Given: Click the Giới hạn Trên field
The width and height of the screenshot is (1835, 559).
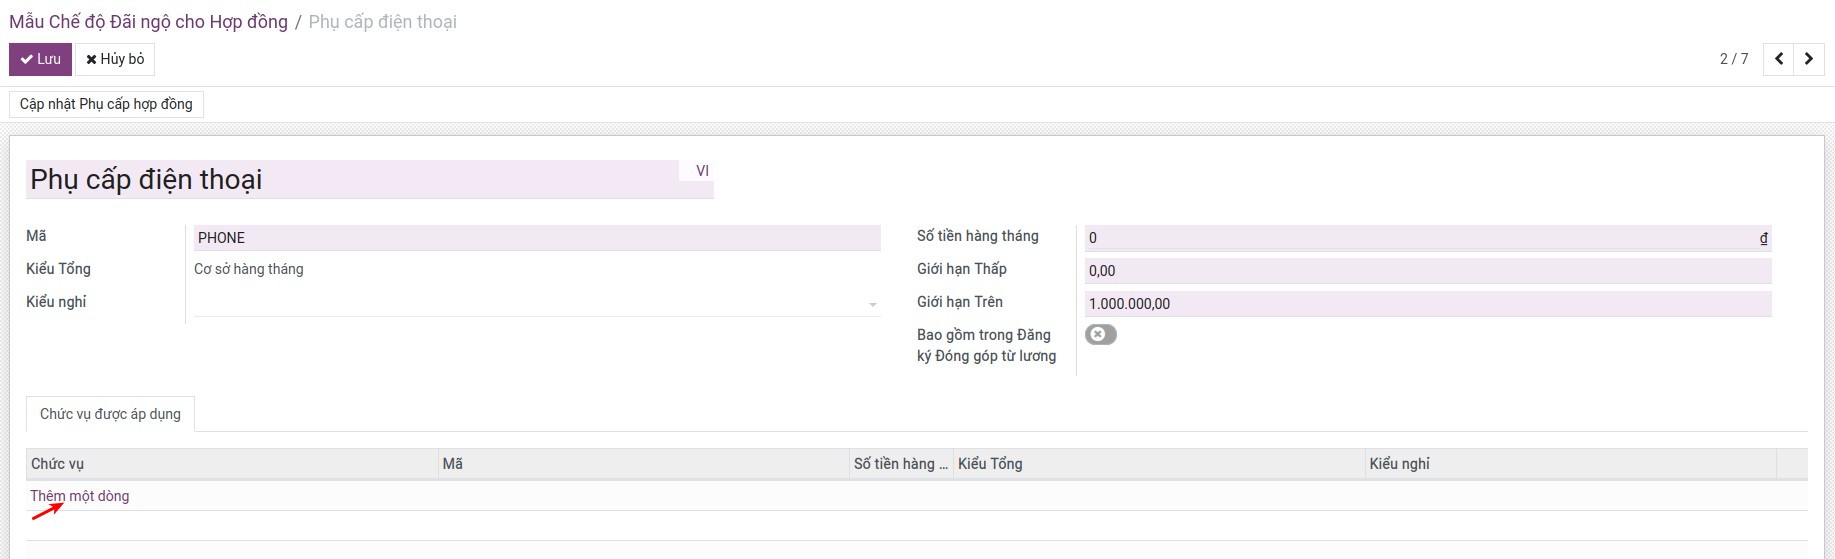Looking at the screenshot, I should [x=1427, y=304].
